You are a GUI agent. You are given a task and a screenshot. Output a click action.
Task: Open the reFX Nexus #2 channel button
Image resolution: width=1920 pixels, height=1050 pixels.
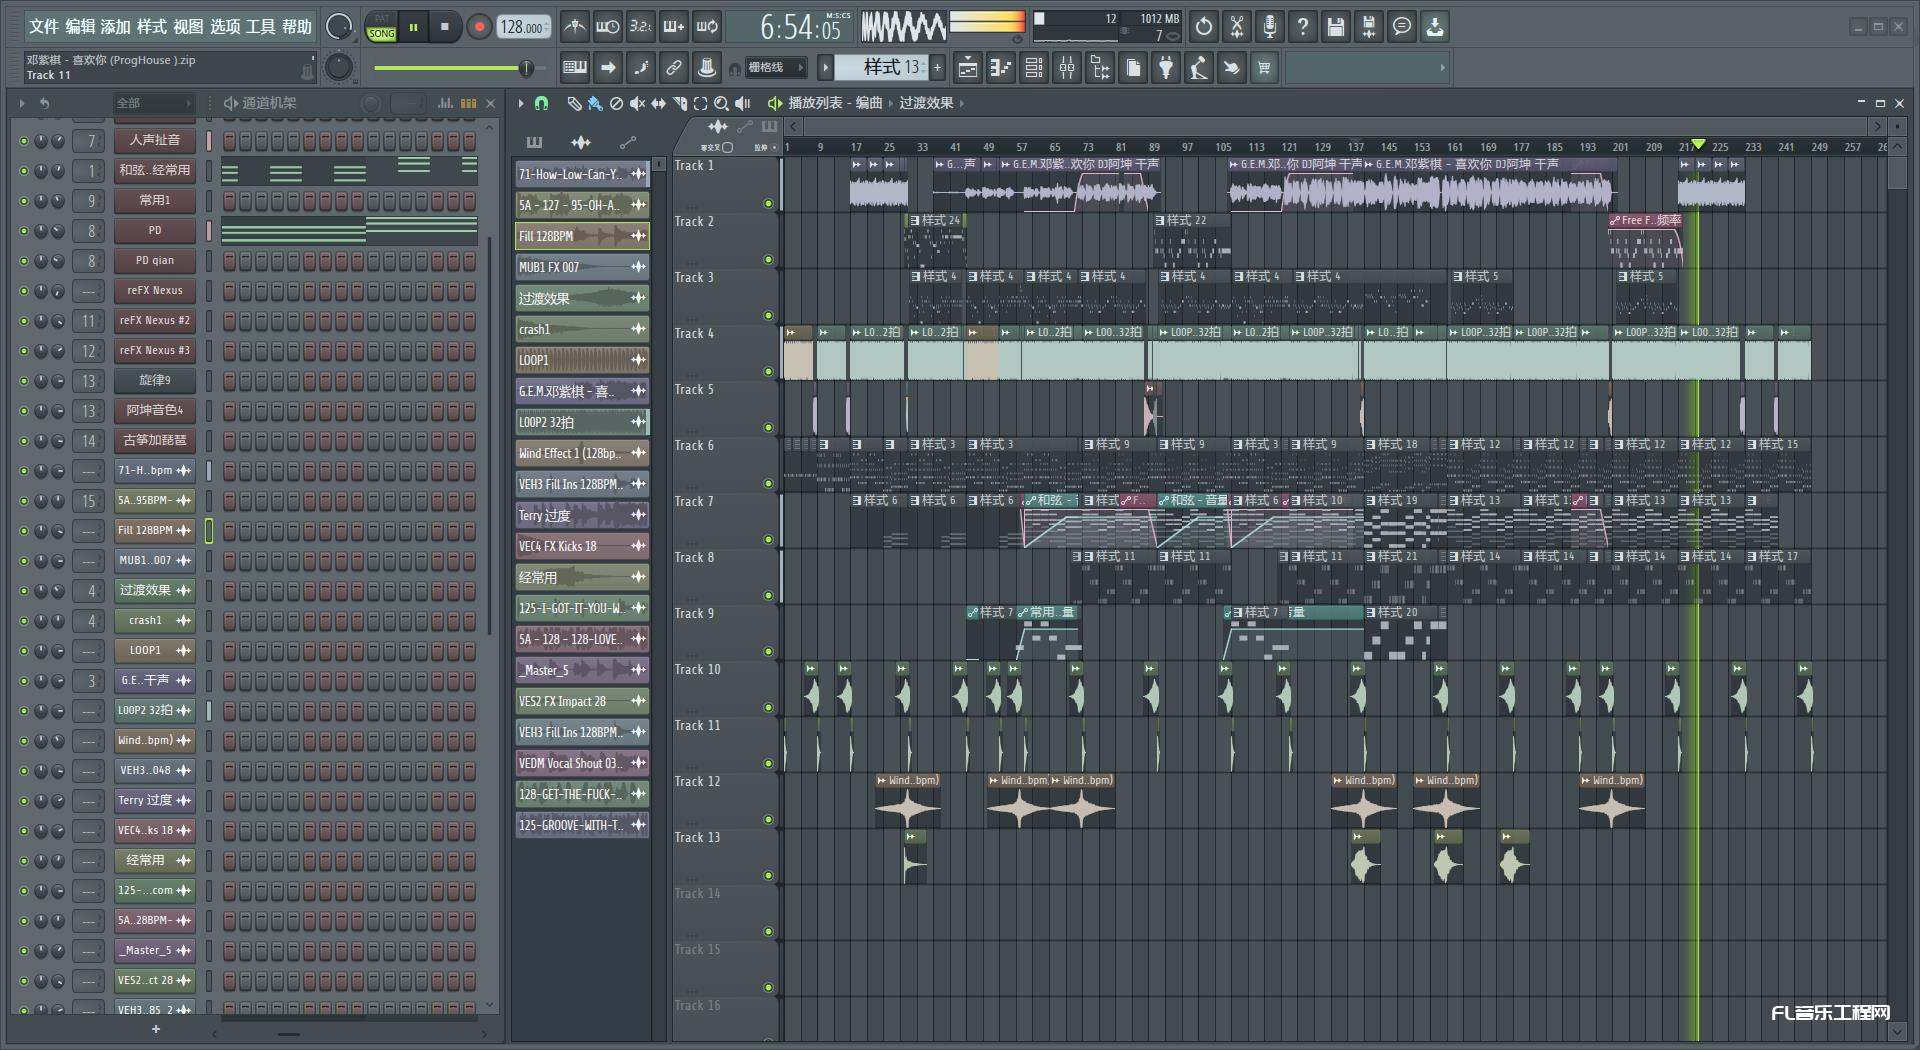coord(154,321)
